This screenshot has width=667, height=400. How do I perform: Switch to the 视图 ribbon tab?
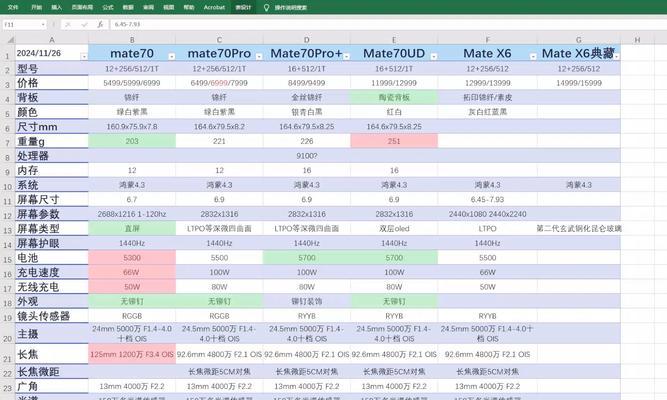tap(168, 7)
